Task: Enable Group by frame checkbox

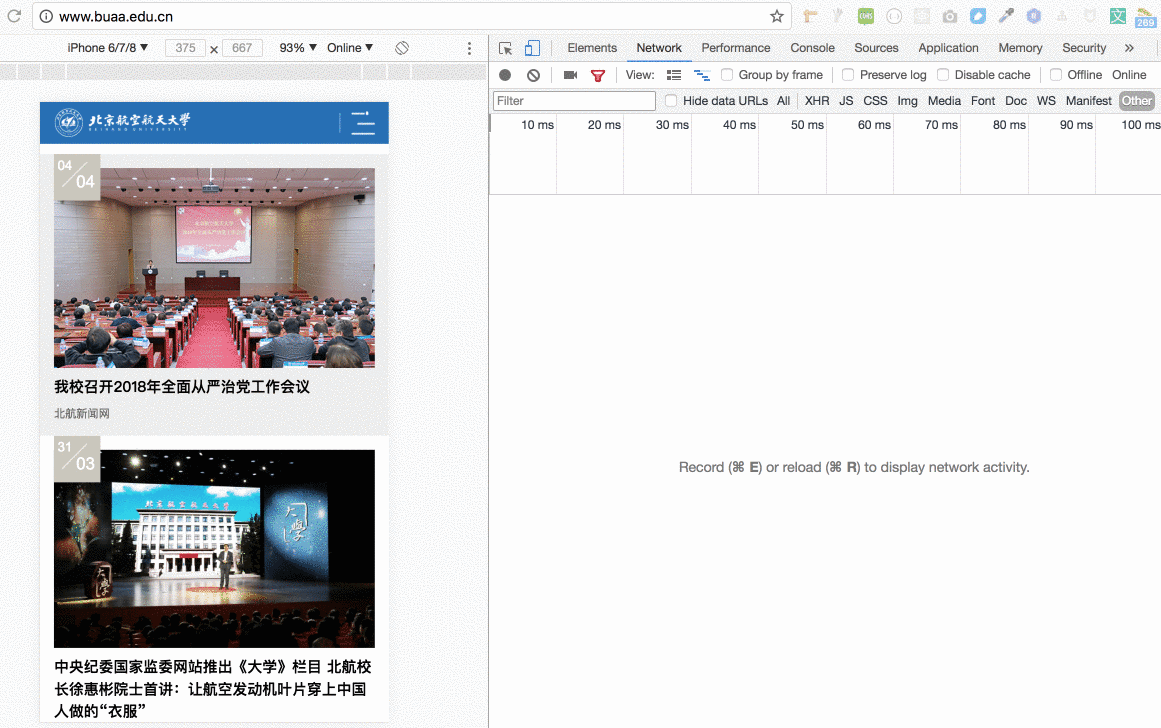Action: (727, 75)
